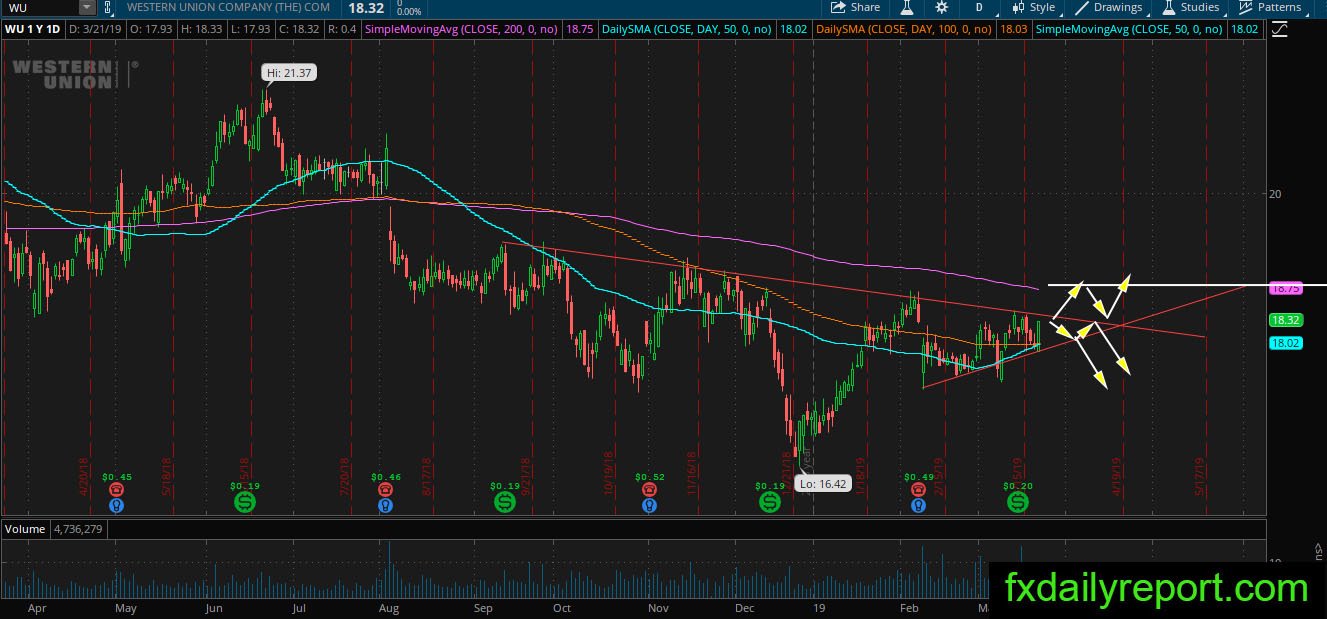Image resolution: width=1327 pixels, height=619 pixels.
Task: Click the Lo: 16.42 bubble
Action: (x=821, y=484)
